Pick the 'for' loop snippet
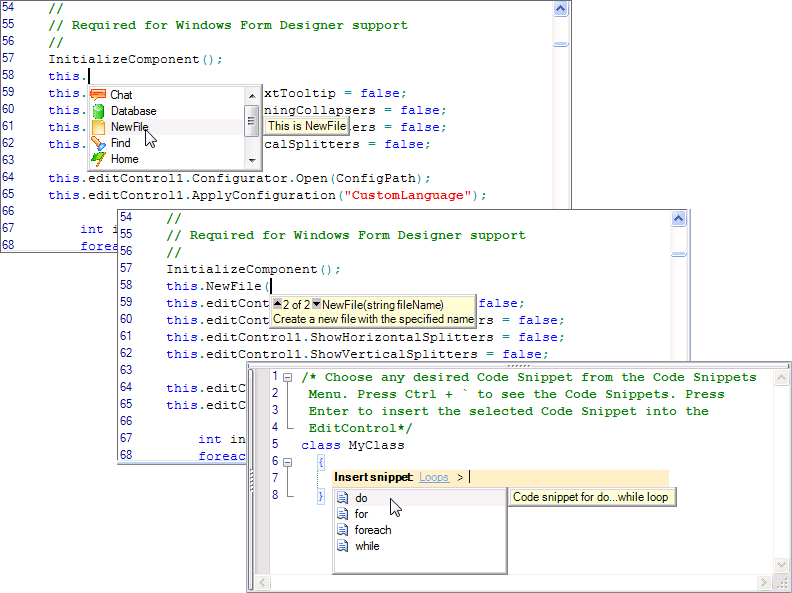The image size is (792, 593). coord(420,514)
